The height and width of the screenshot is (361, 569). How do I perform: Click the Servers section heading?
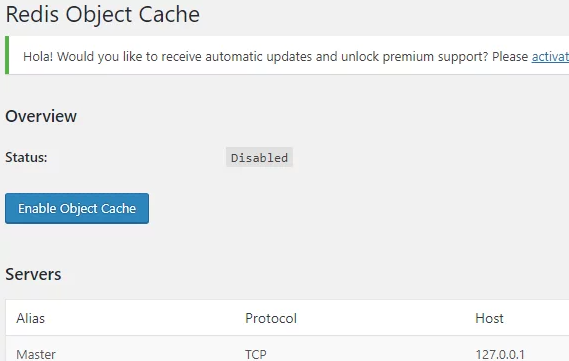click(33, 274)
